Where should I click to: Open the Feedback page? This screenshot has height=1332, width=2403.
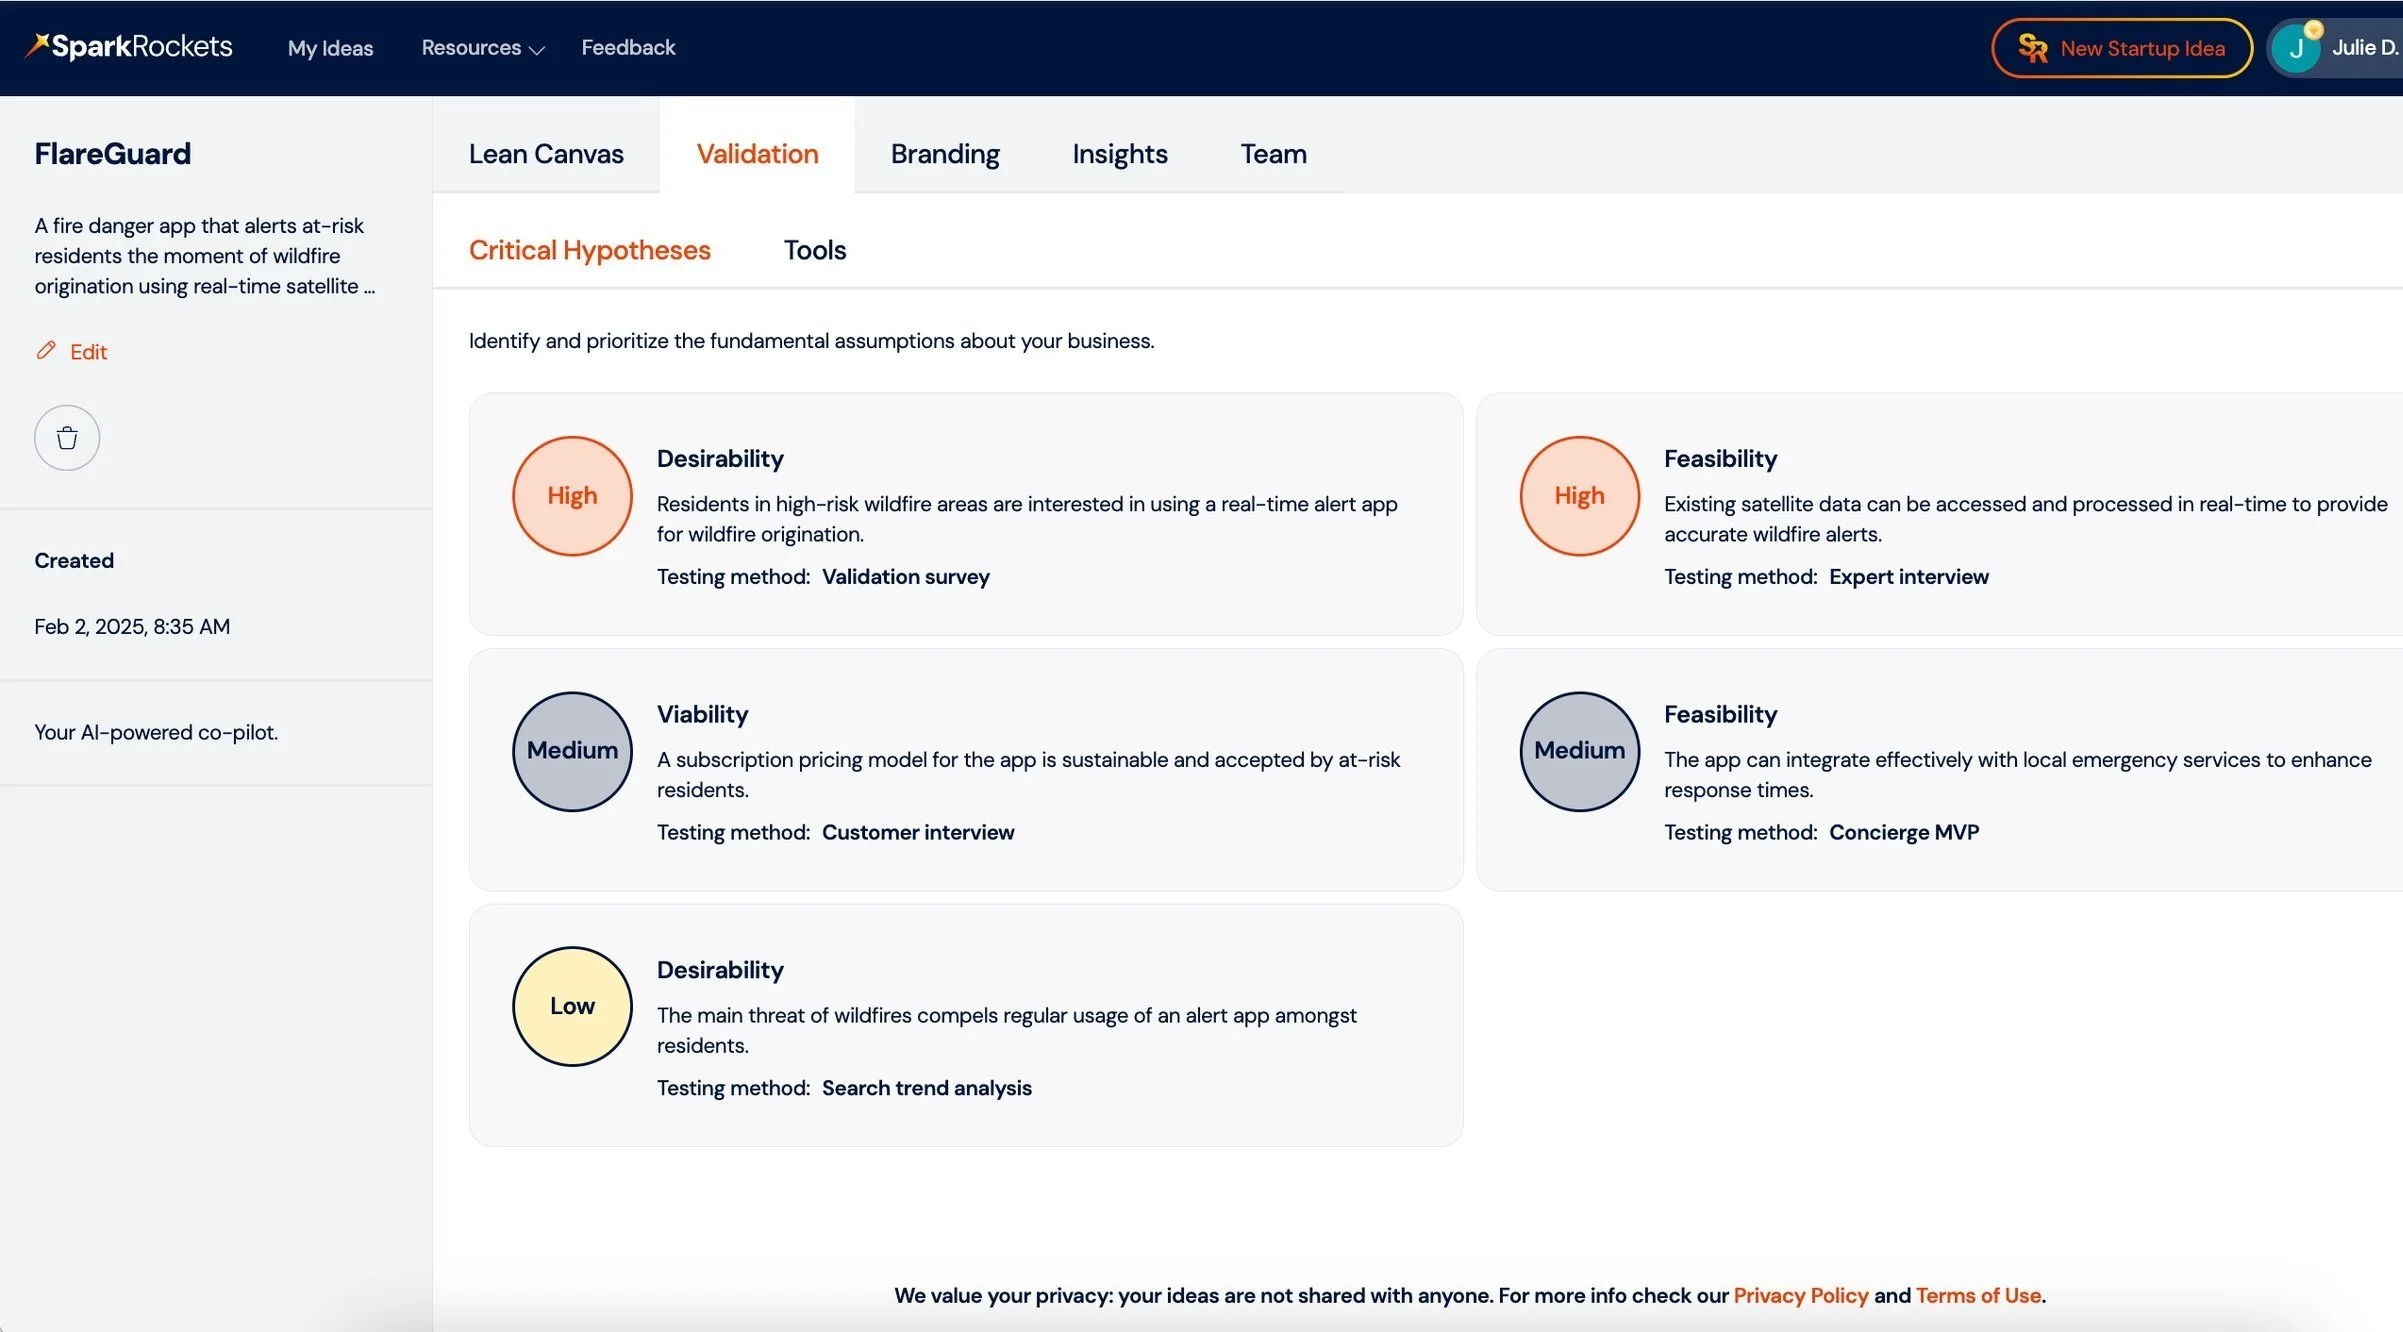point(628,48)
